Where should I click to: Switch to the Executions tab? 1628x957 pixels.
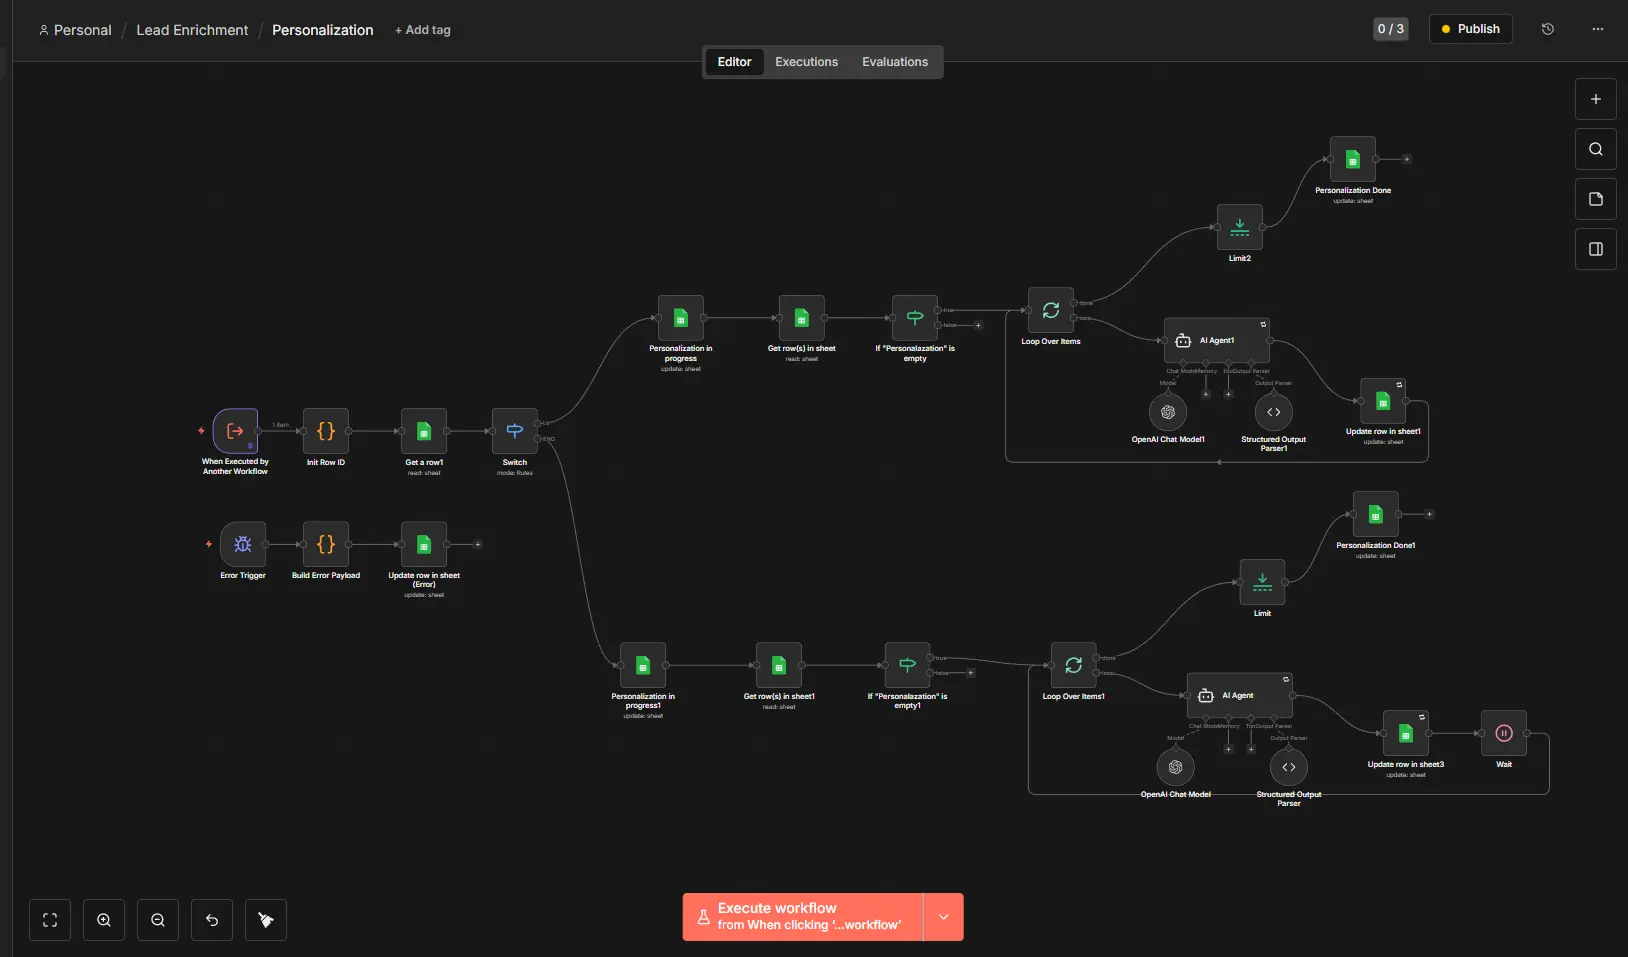pyautogui.click(x=806, y=62)
